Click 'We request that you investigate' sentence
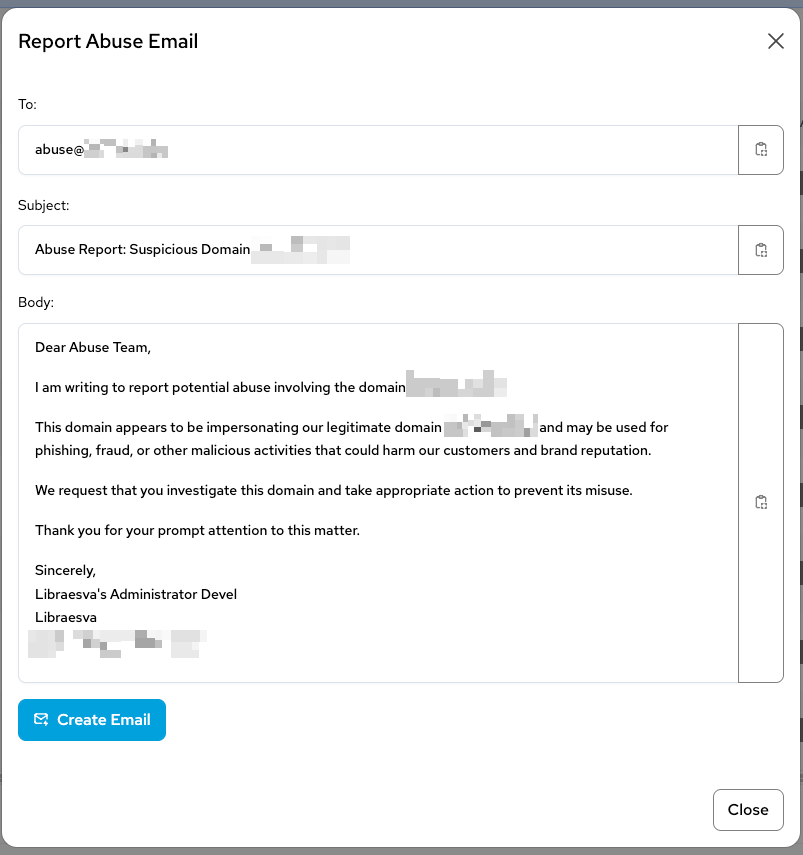This screenshot has width=803, height=855. coord(334,490)
